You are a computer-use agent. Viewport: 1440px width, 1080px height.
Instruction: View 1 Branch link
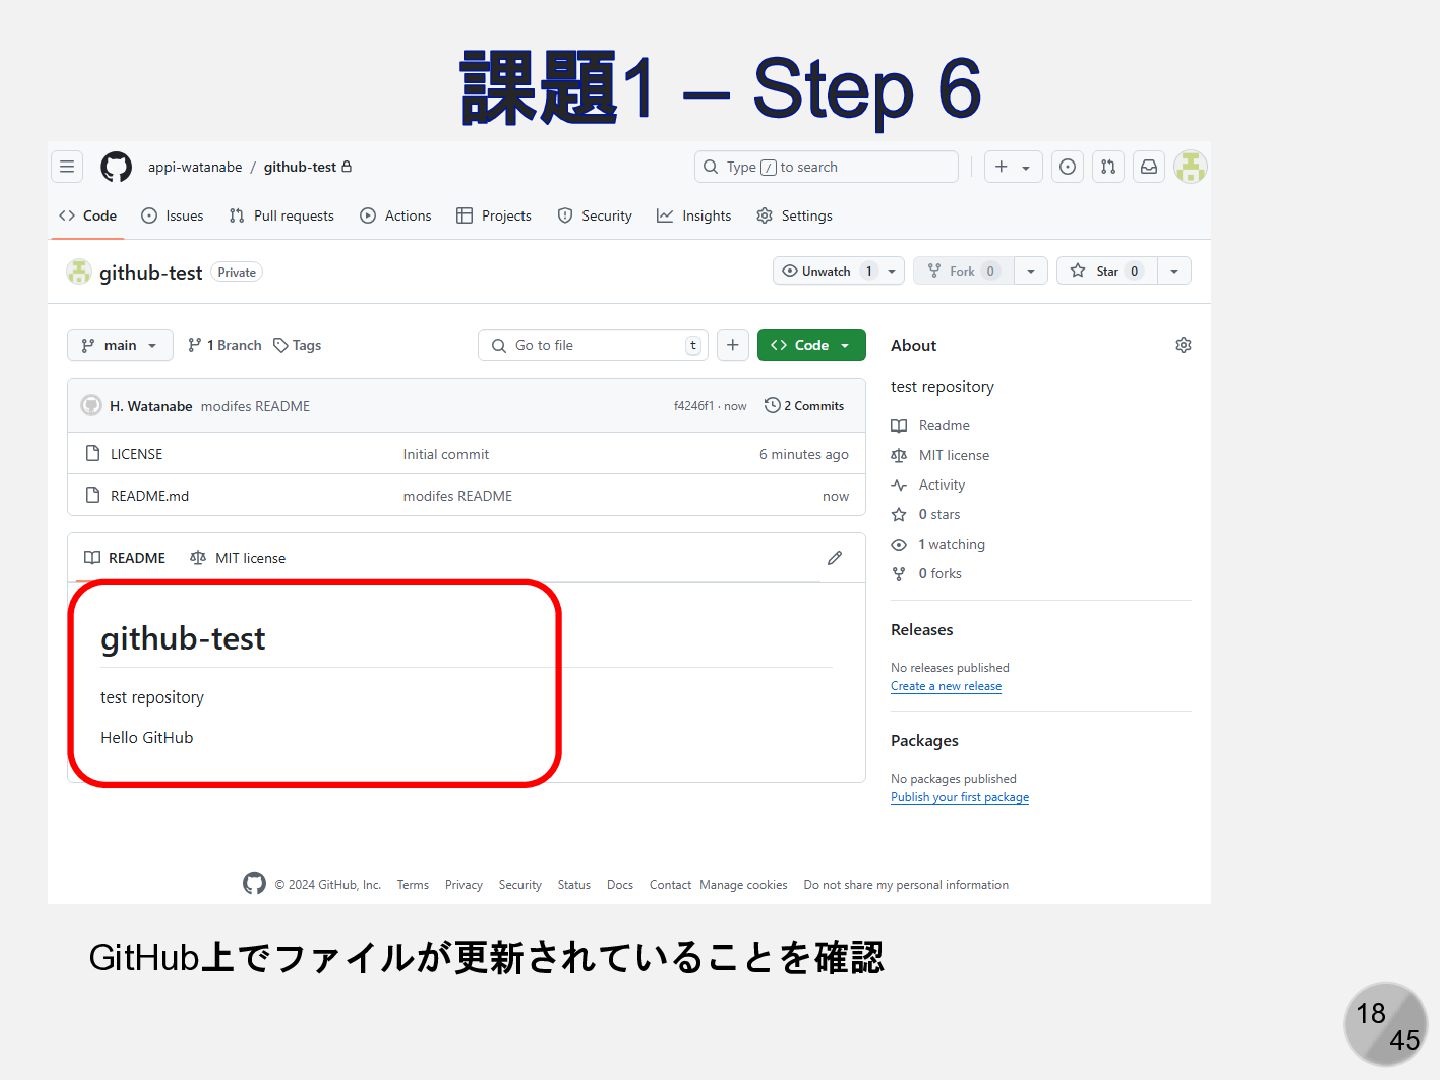(x=225, y=345)
